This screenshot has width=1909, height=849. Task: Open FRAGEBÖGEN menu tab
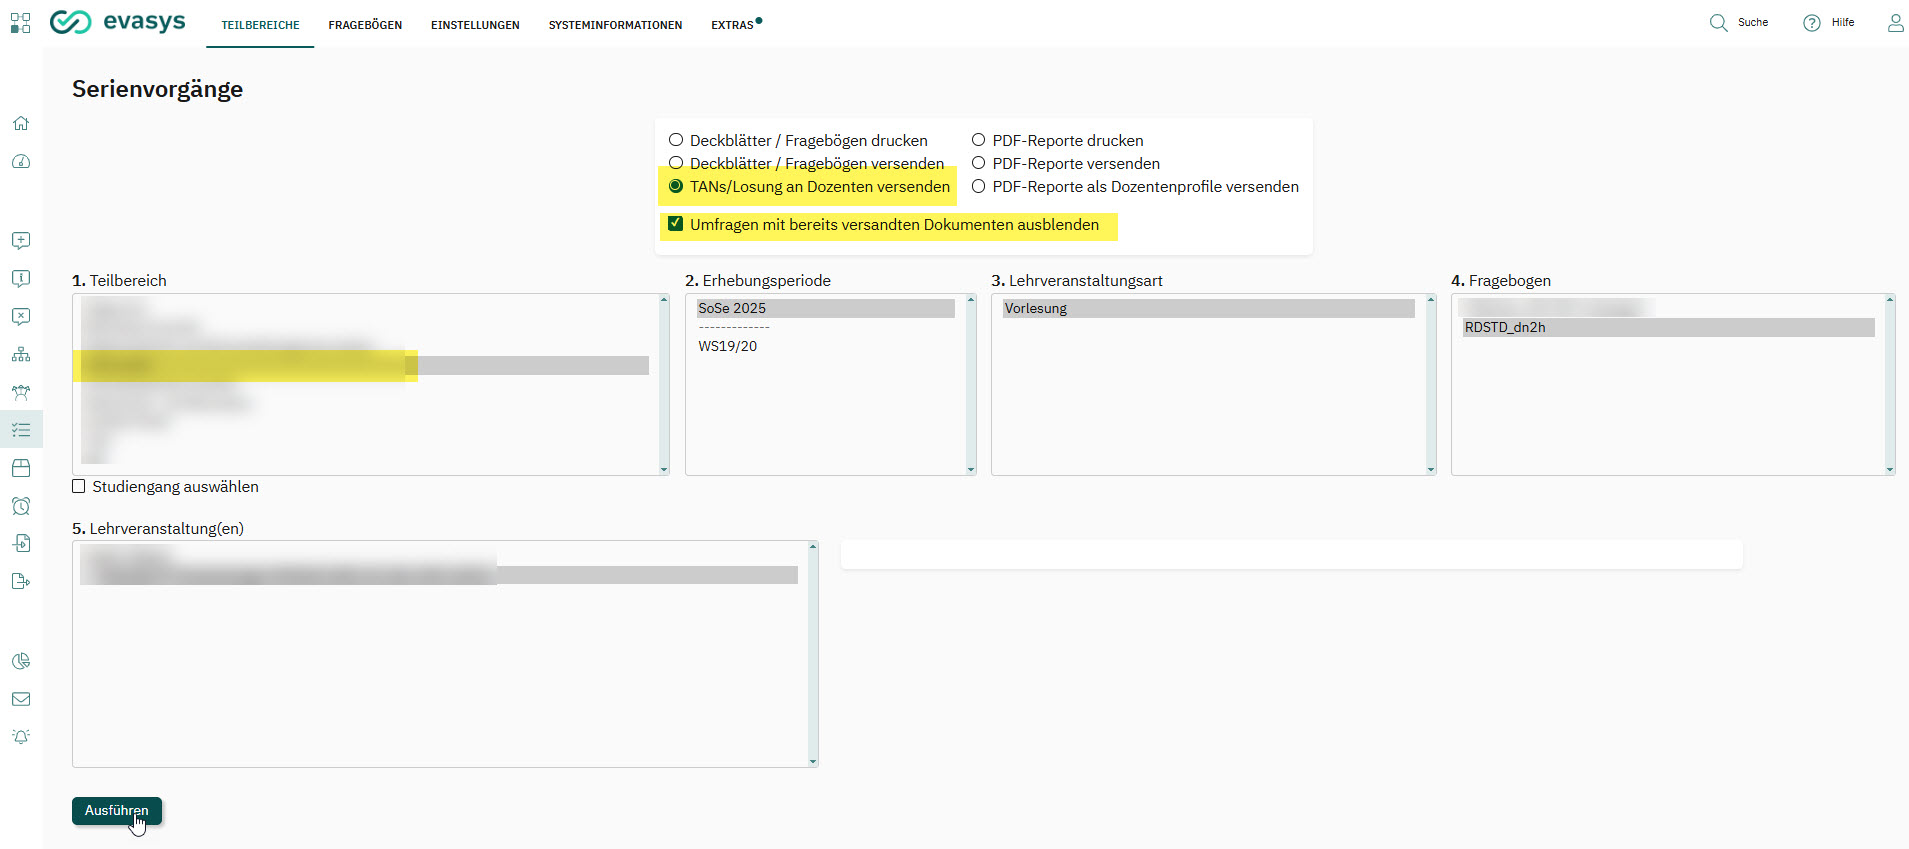365,25
